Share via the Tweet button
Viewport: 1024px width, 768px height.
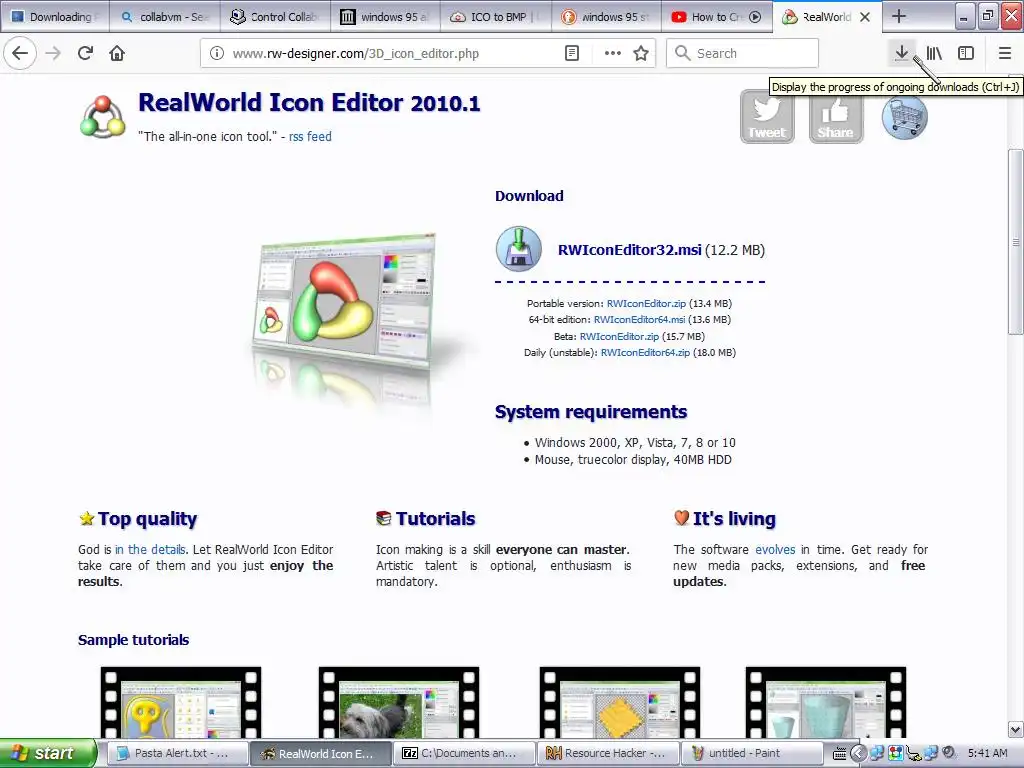(x=767, y=117)
